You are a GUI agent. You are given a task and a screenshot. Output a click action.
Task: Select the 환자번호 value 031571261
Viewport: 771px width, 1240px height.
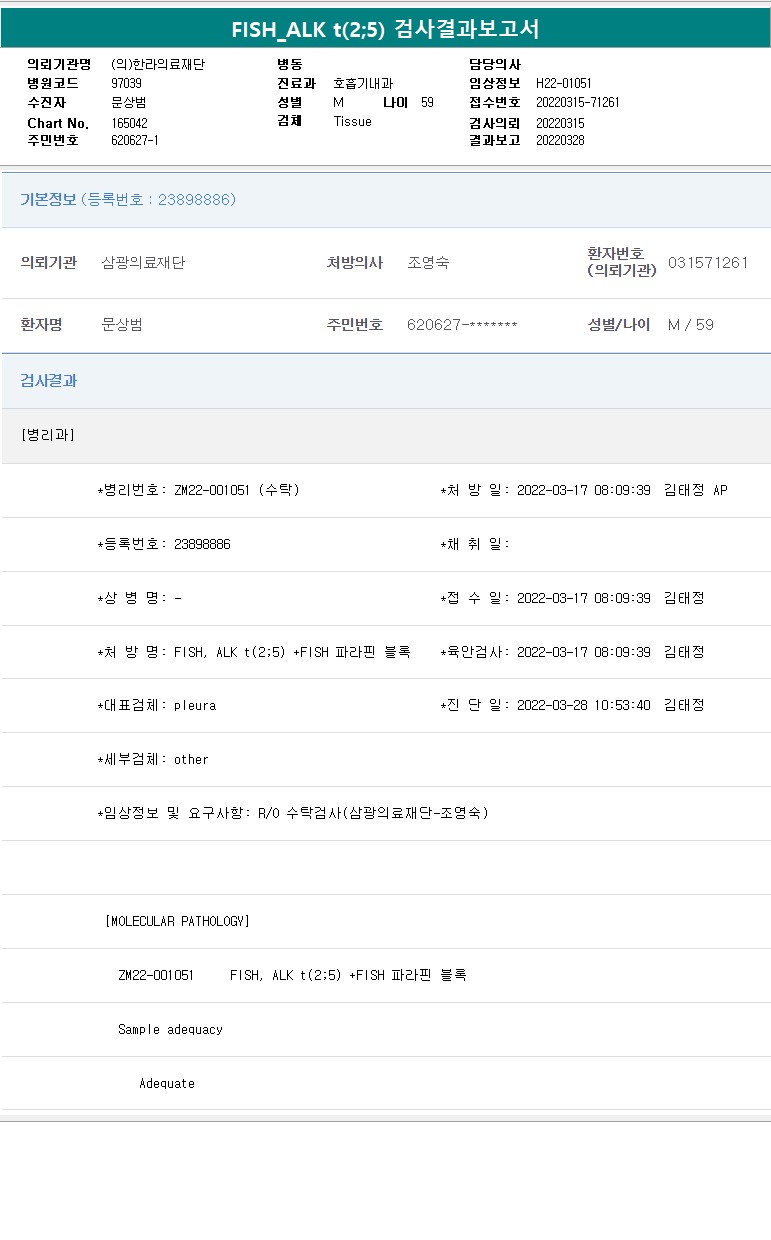(x=708, y=263)
